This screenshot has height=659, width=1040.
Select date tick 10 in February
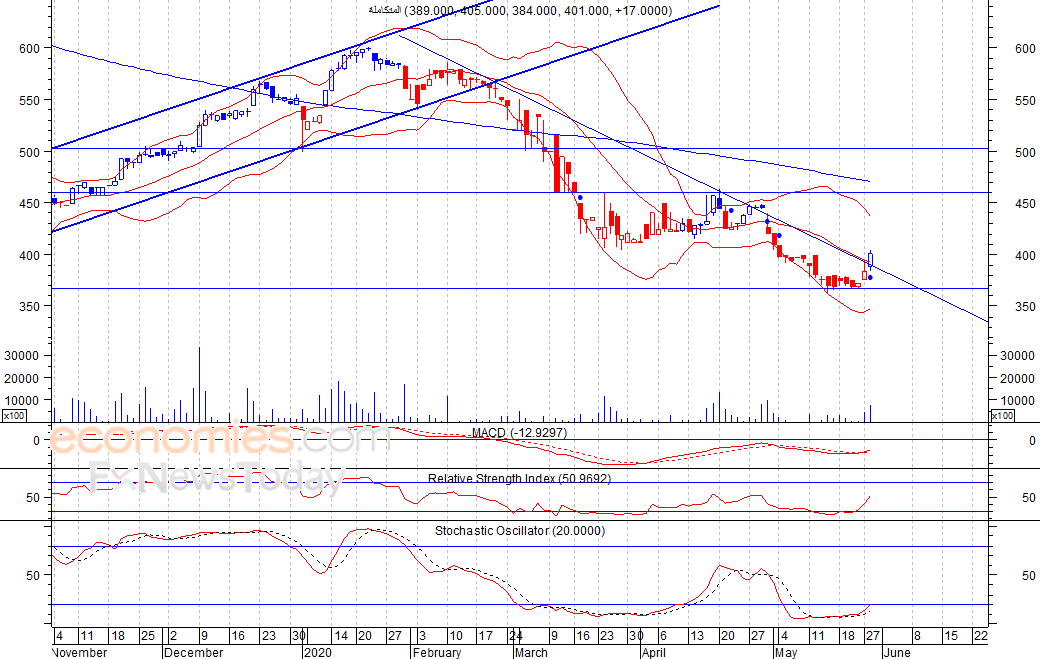point(456,636)
